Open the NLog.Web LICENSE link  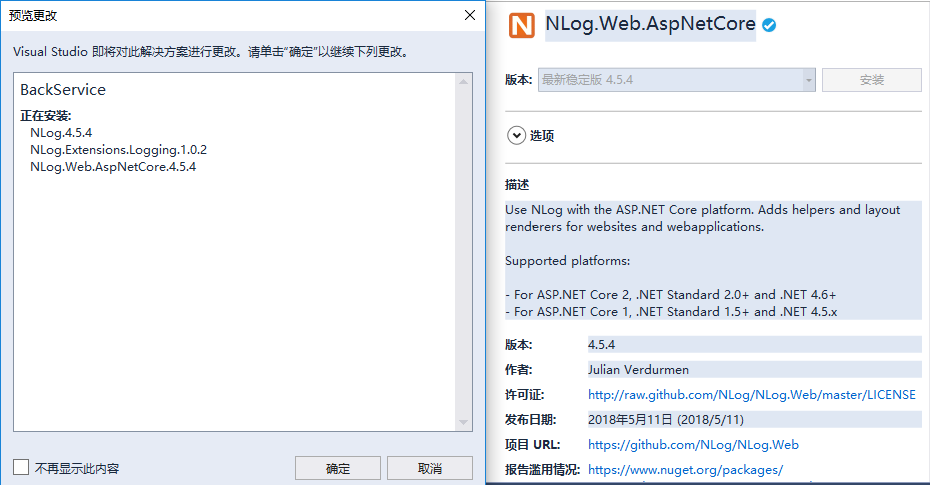751,395
